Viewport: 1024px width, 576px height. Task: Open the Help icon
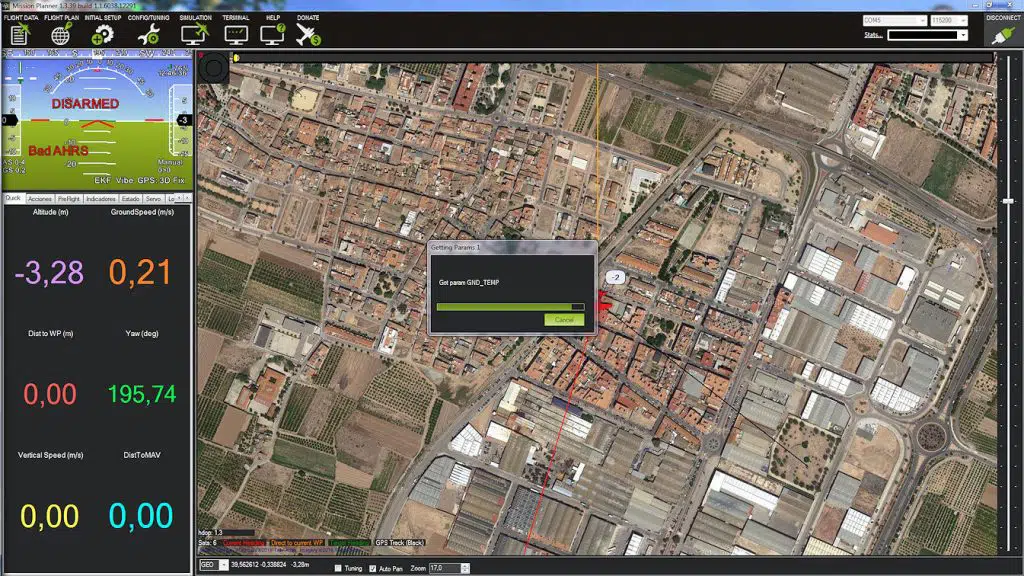point(272,34)
